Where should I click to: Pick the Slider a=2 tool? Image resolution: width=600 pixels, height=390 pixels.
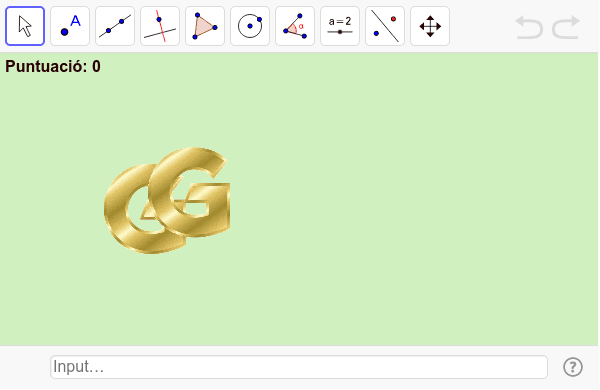[340, 26]
